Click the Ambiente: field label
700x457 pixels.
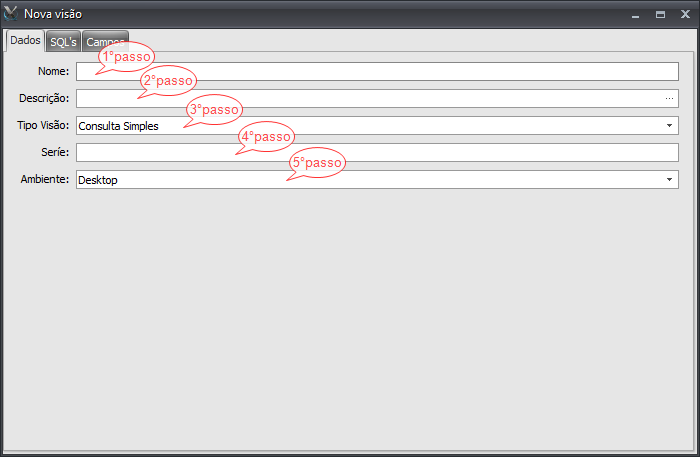coord(45,179)
